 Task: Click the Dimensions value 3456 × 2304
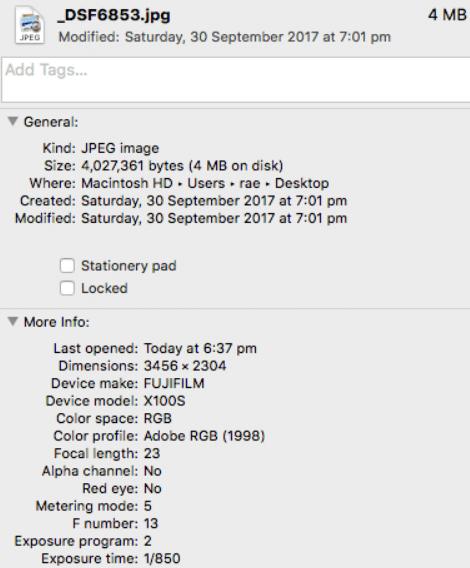click(x=185, y=366)
